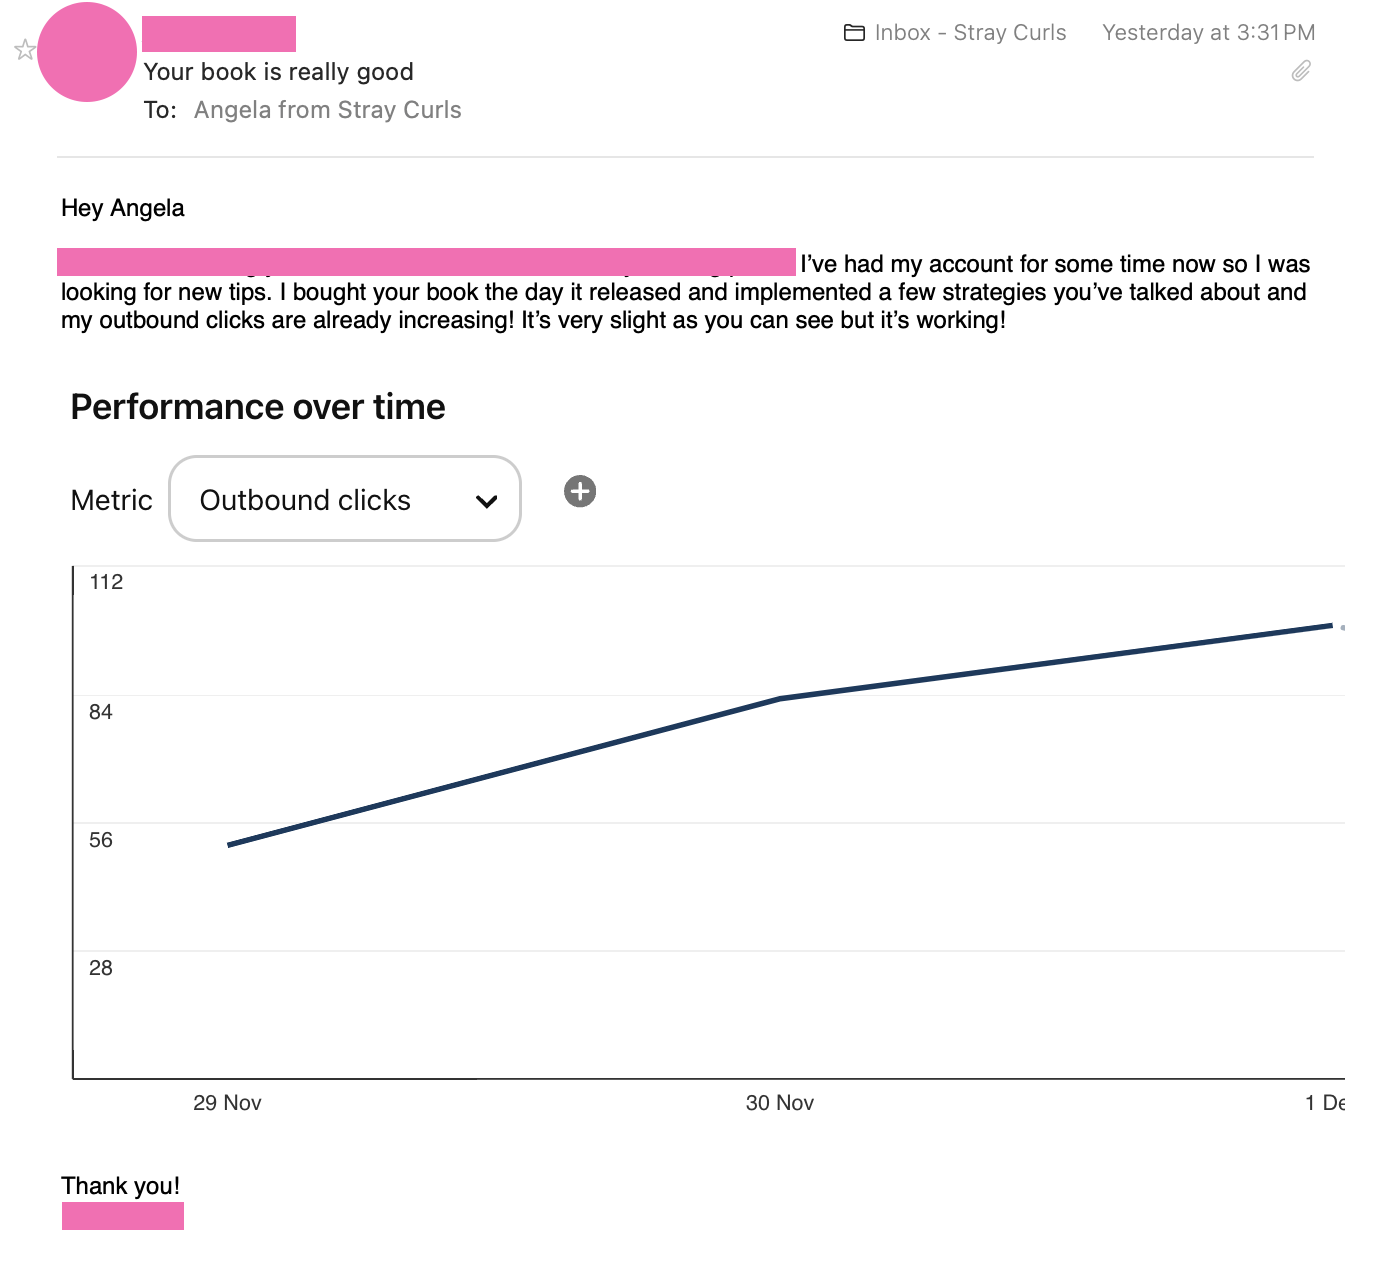Image resolution: width=1376 pixels, height=1276 pixels.
Task: Click the redacted signature below Thank you
Action: click(x=123, y=1216)
